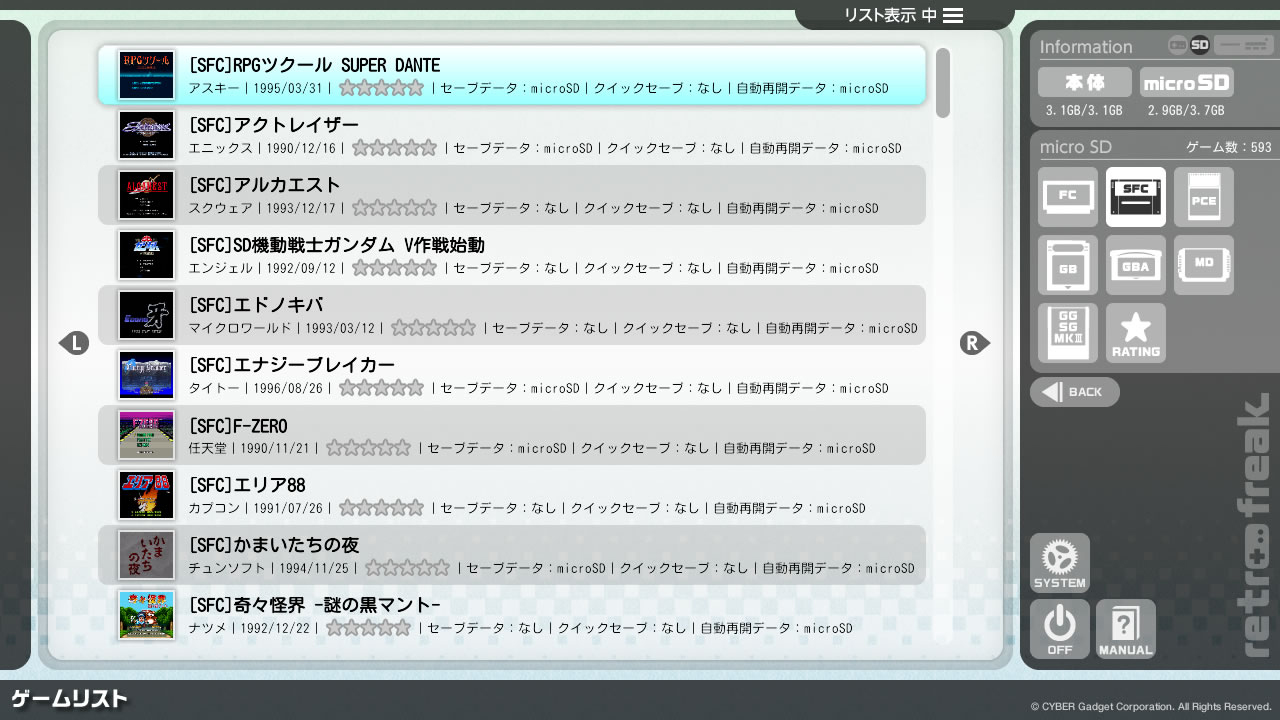
Task: Select title [SFC]F-ZERO
Action: pos(238,426)
